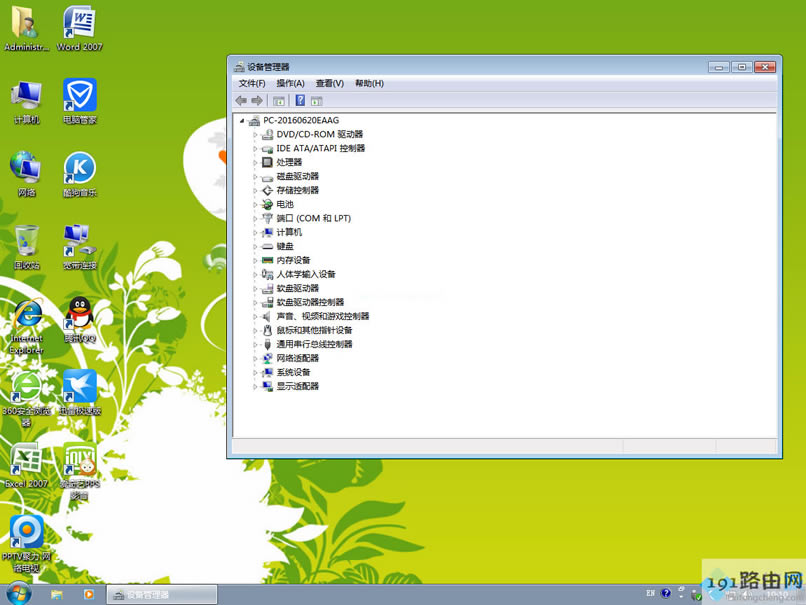Click the 电池 battery icon
Image resolution: width=806 pixels, height=605 pixels.
(x=267, y=205)
